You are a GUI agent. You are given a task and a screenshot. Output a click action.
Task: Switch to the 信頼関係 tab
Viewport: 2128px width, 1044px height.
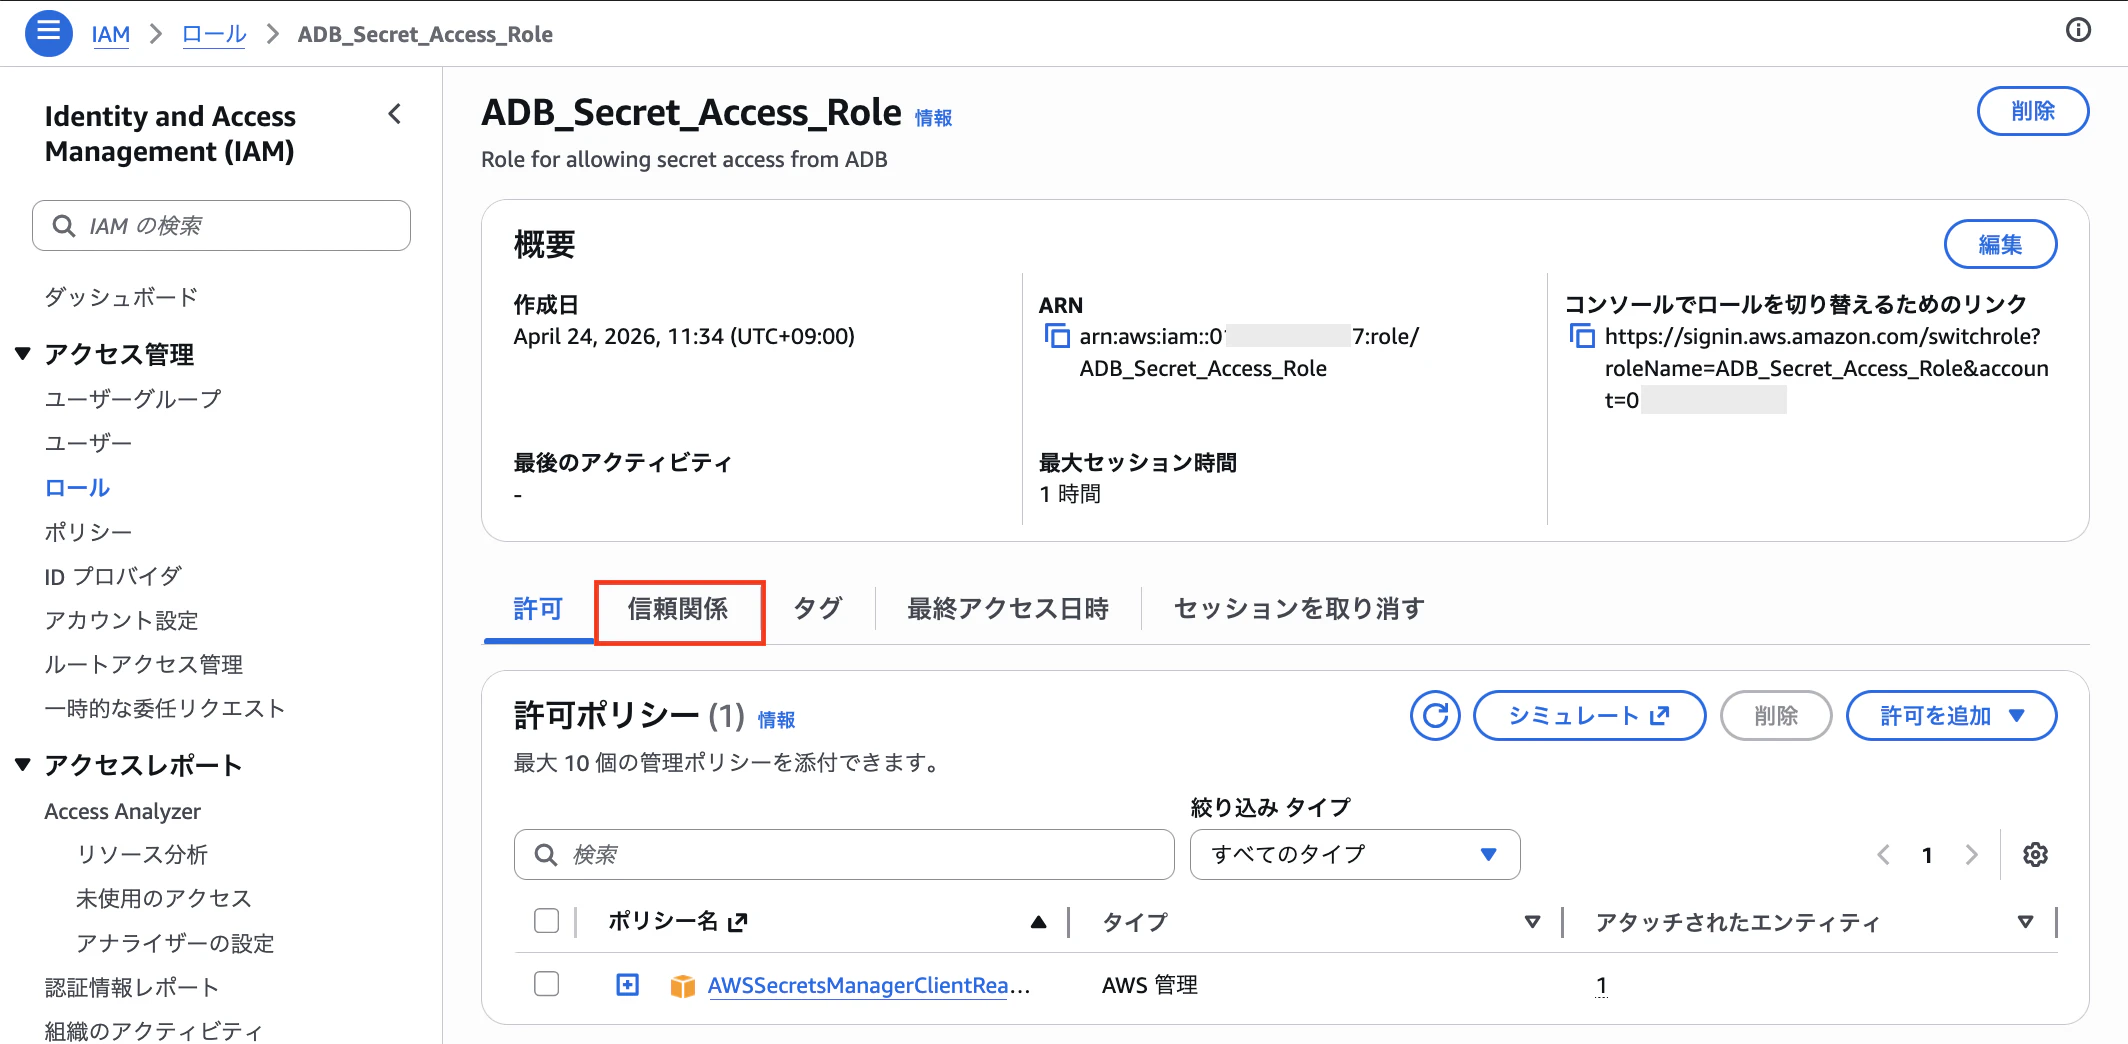tap(679, 608)
